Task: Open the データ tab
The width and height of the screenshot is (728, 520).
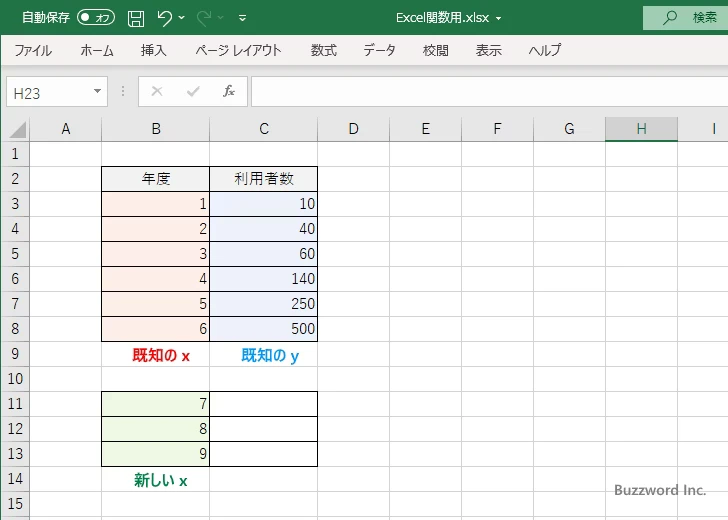Action: point(379,50)
